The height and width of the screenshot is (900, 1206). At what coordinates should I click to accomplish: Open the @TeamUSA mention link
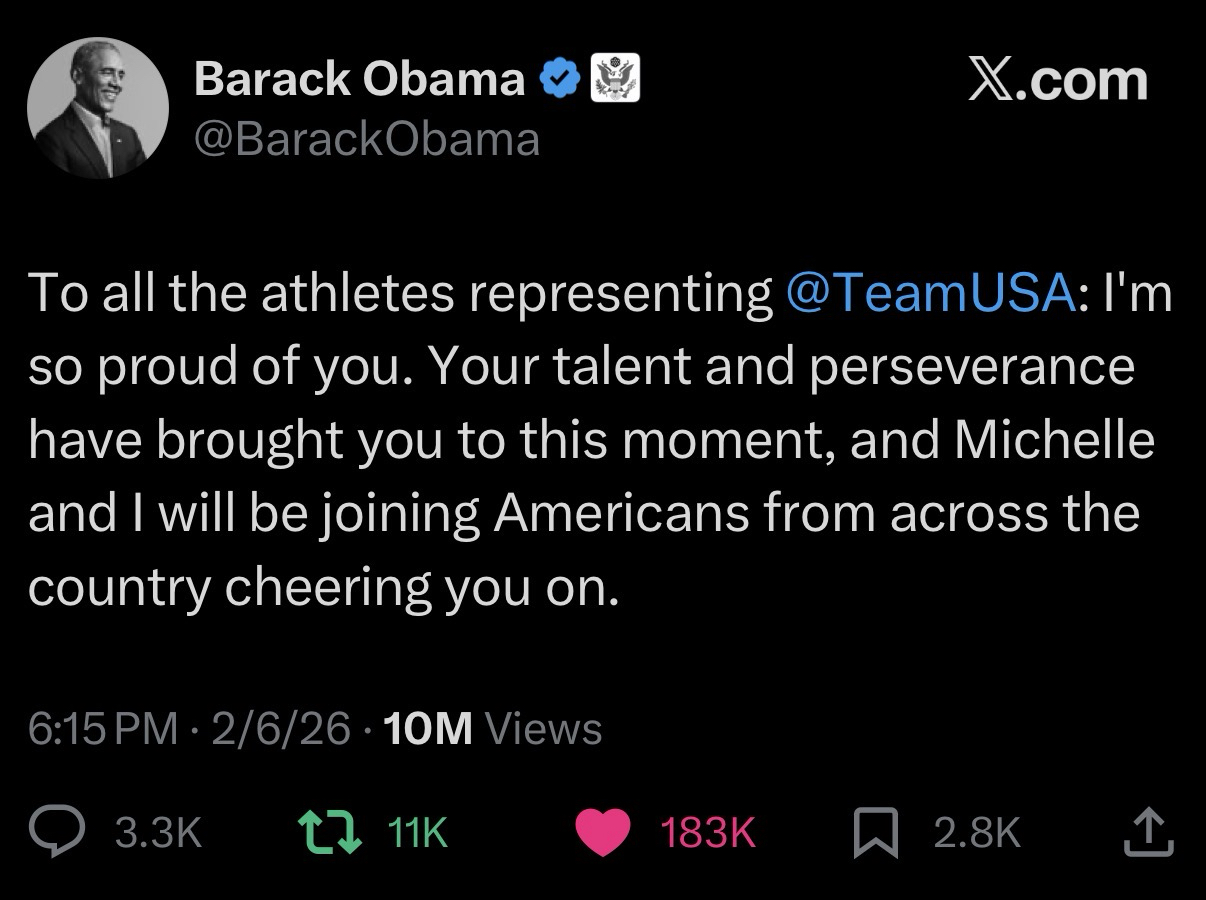point(930,293)
